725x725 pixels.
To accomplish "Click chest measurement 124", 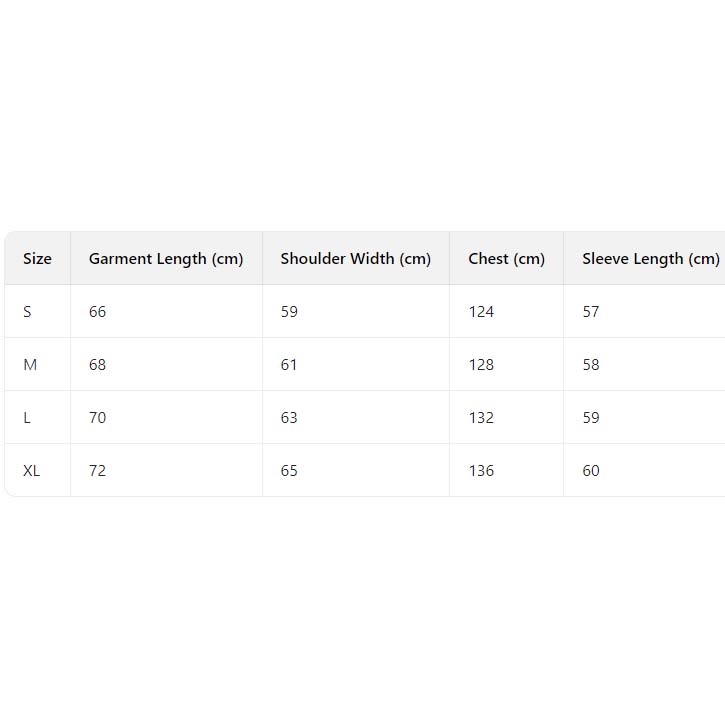I will click(x=481, y=312).
